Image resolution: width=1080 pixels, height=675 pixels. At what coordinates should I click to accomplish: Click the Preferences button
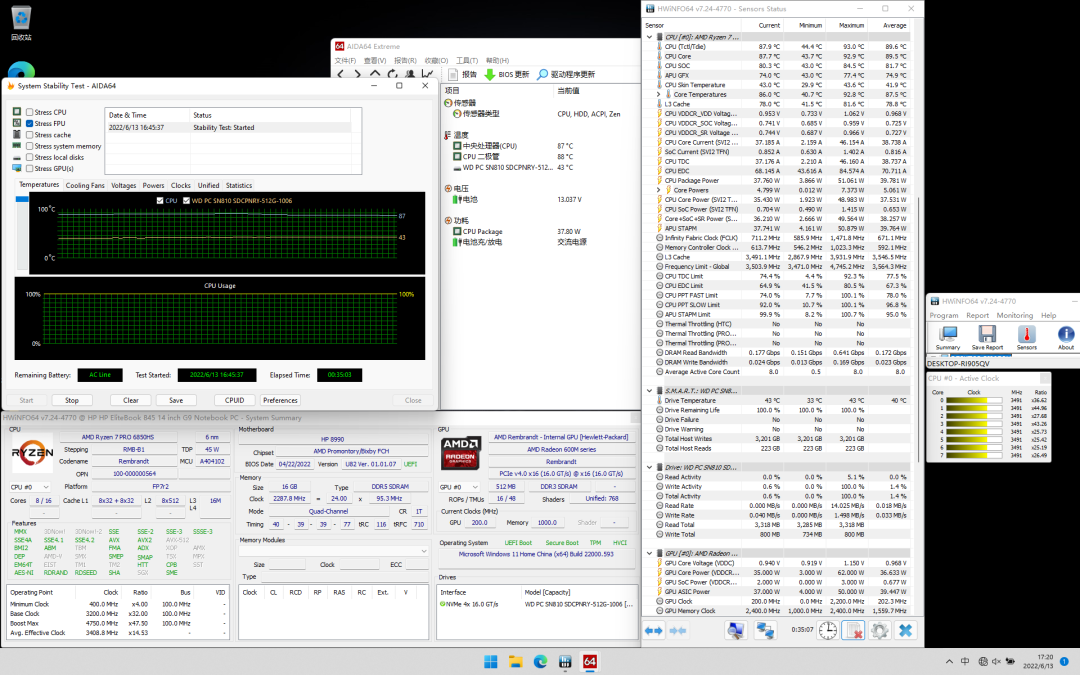[280, 400]
